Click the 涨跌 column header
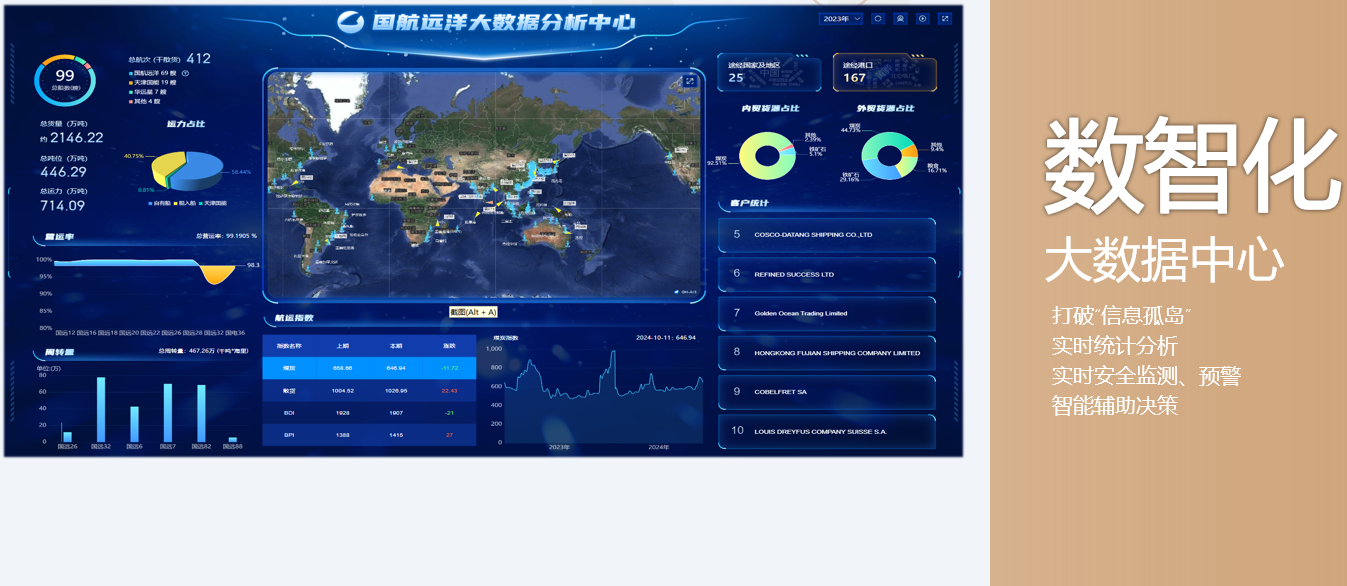Screen dimensions: 1347x586 449,346
